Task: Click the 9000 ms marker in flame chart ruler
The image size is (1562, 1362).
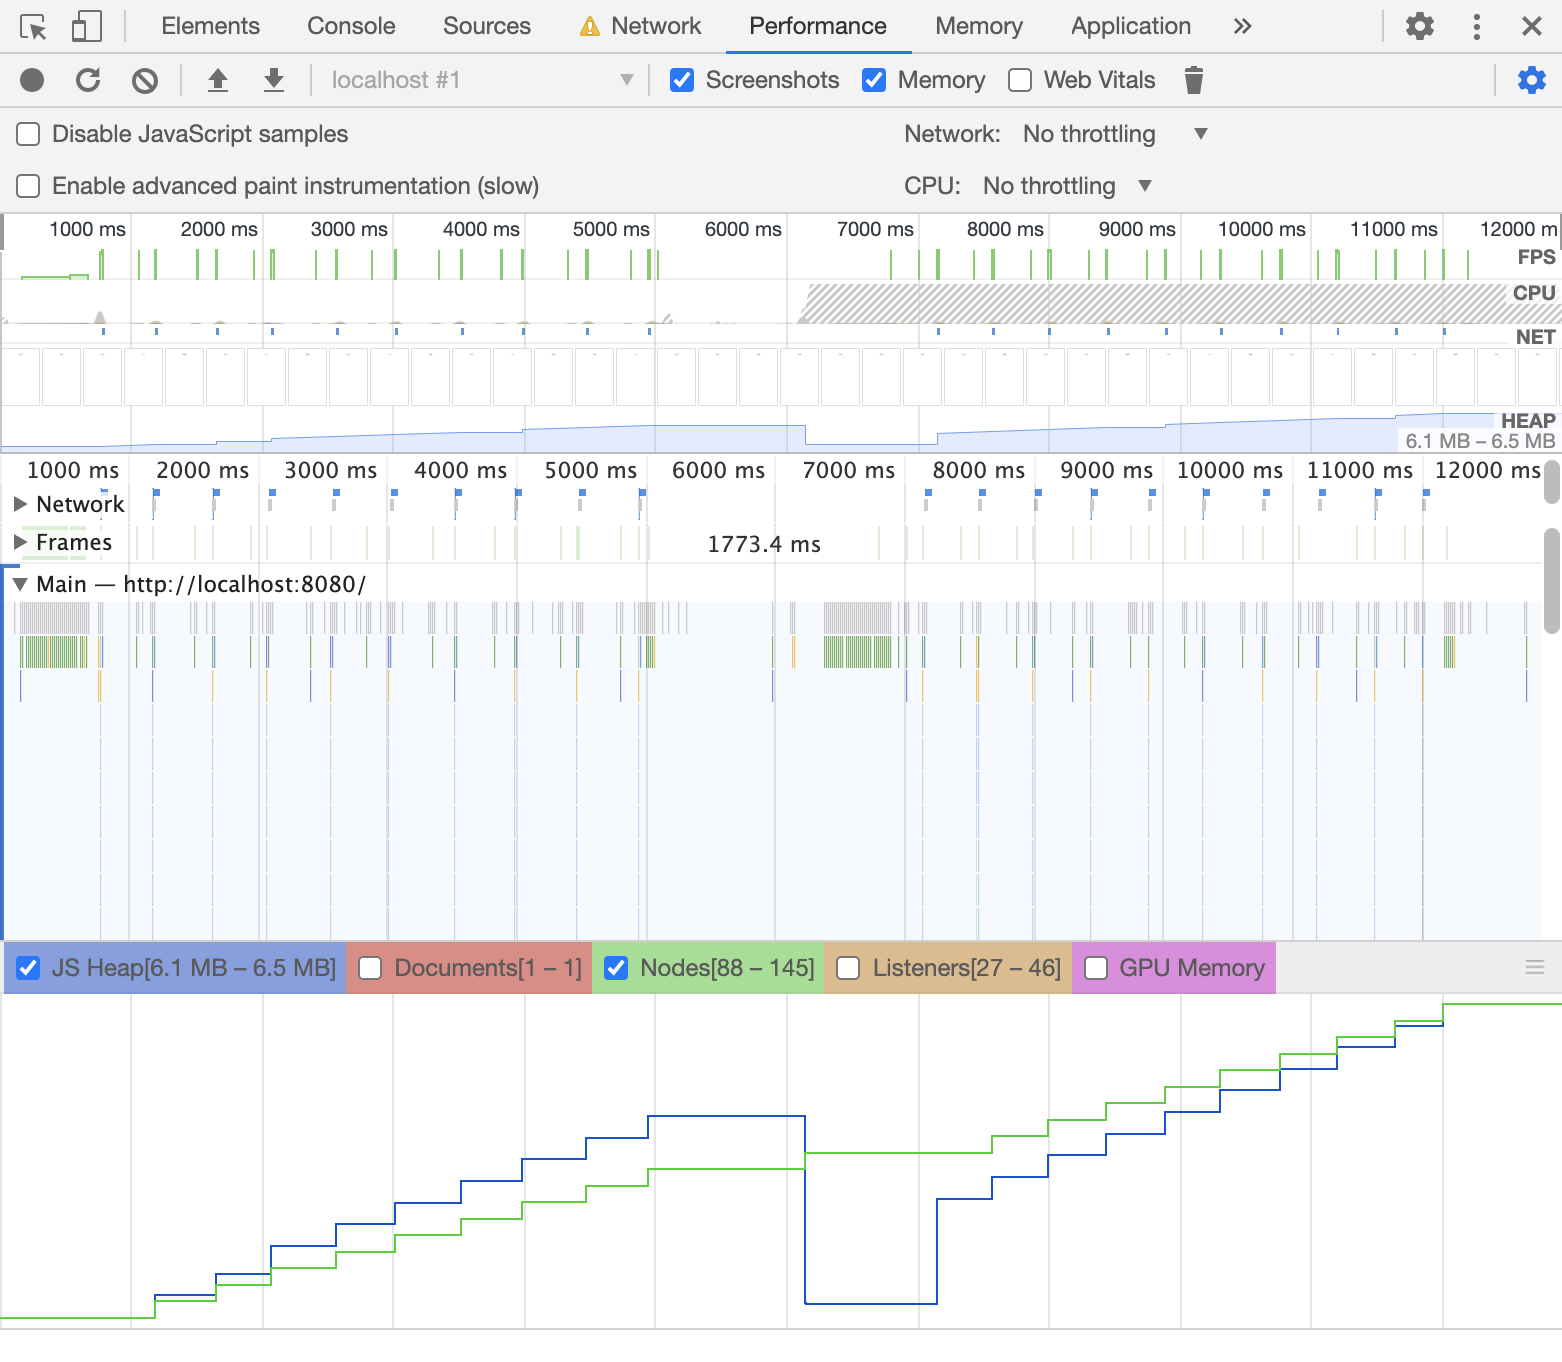Action: pyautogui.click(x=1106, y=470)
